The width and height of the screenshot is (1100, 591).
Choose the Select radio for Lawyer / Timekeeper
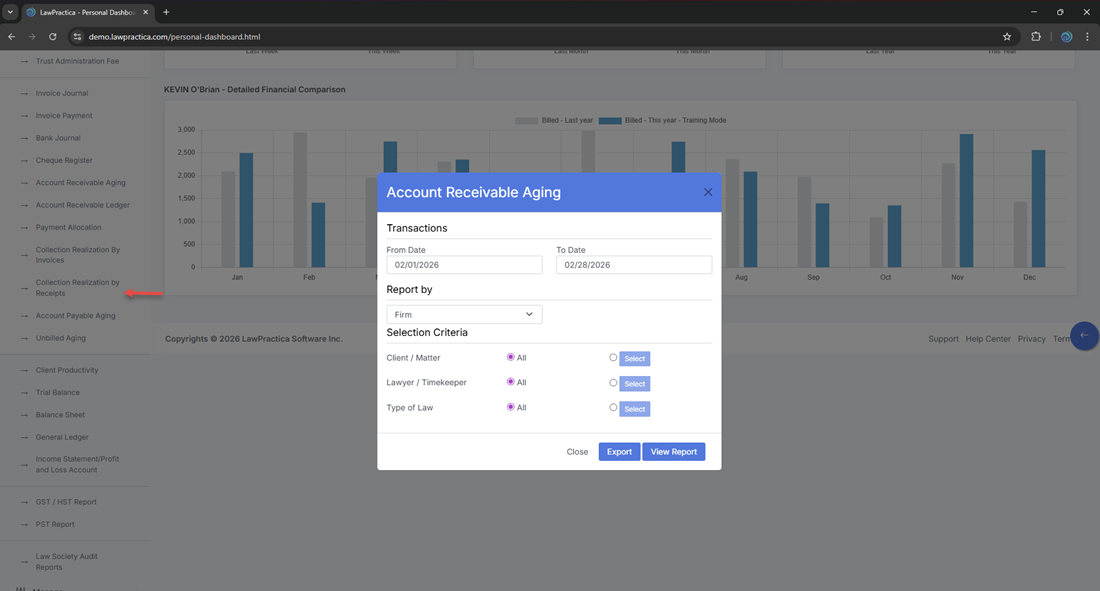[613, 382]
